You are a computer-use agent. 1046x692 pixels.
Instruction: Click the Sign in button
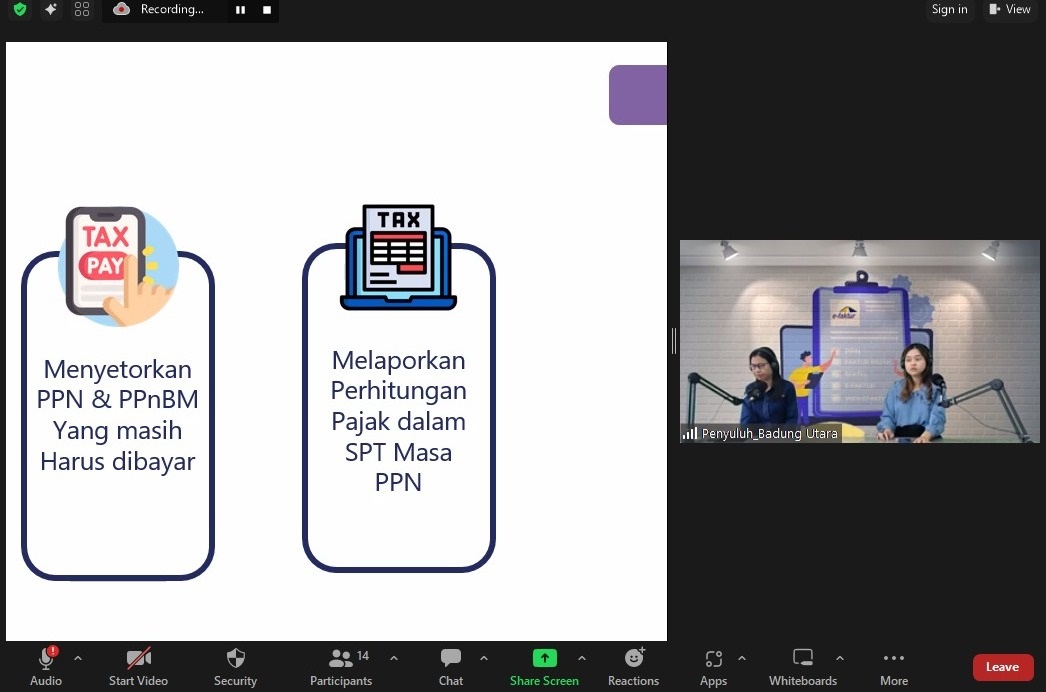pyautogui.click(x=949, y=10)
